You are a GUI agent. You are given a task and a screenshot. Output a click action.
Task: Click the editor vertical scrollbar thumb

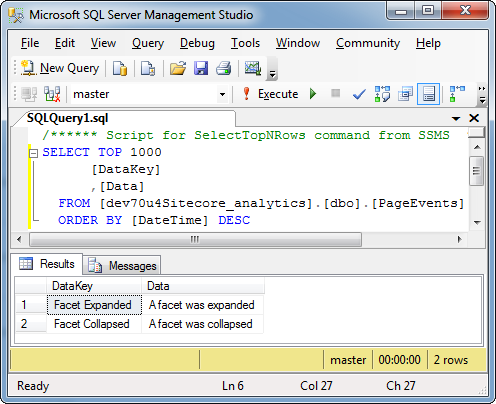477,171
